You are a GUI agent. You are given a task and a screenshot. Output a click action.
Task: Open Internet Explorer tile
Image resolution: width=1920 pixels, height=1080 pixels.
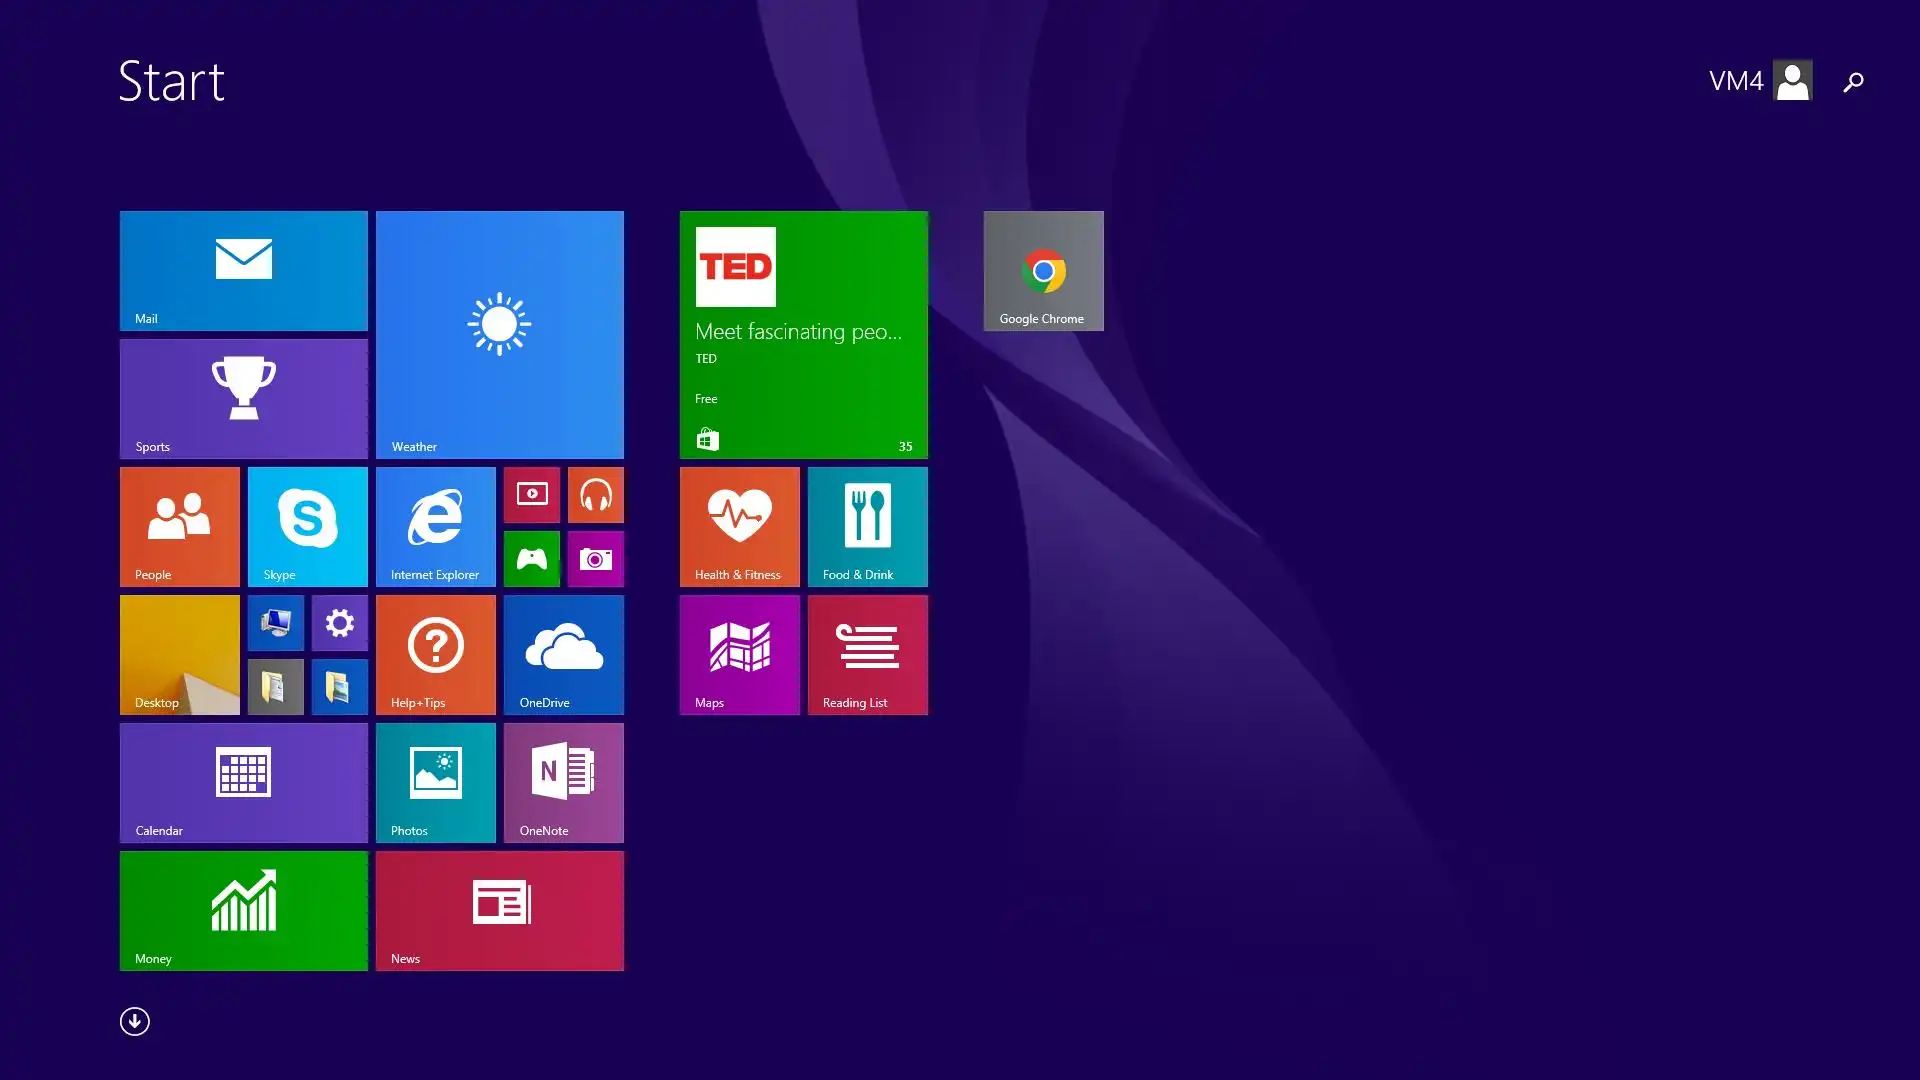435,526
